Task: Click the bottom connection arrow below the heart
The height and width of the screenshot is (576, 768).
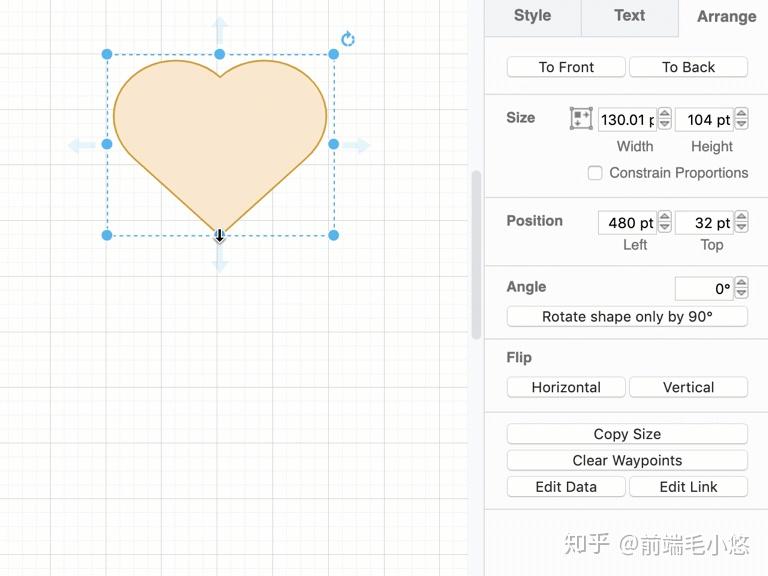Action: [x=220, y=260]
